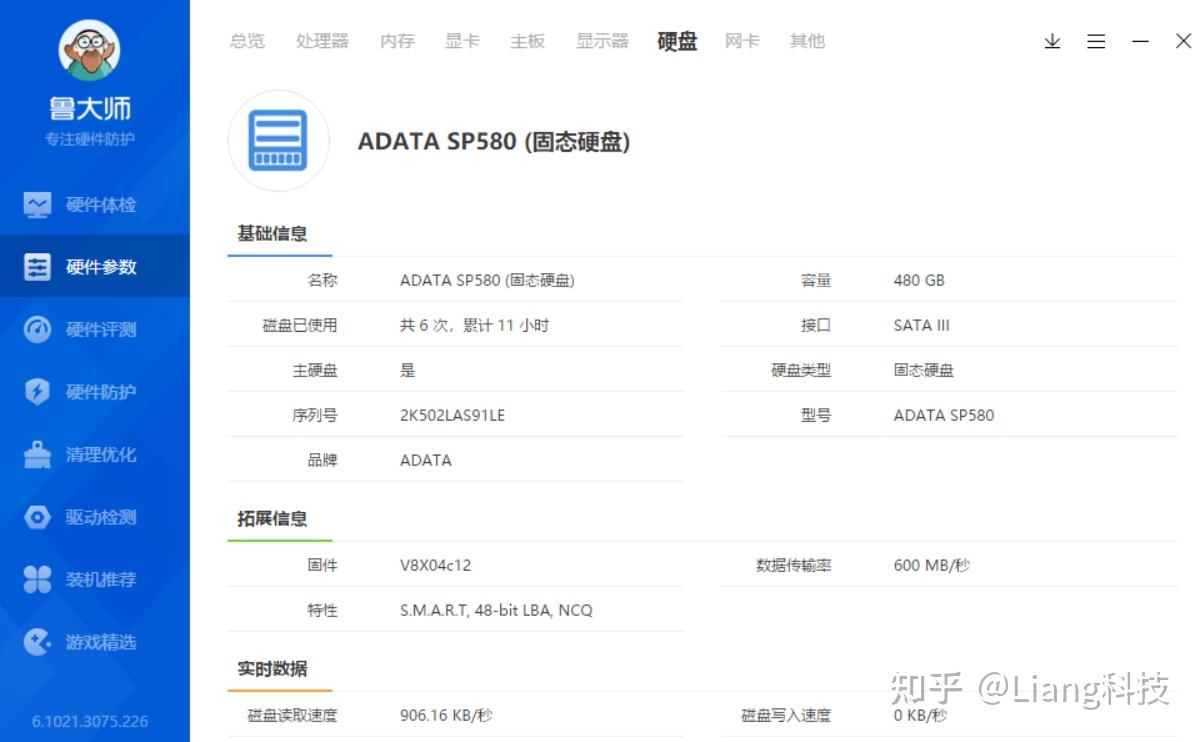Switch to the 显卡 tab
The height and width of the screenshot is (742, 1200).
point(462,41)
